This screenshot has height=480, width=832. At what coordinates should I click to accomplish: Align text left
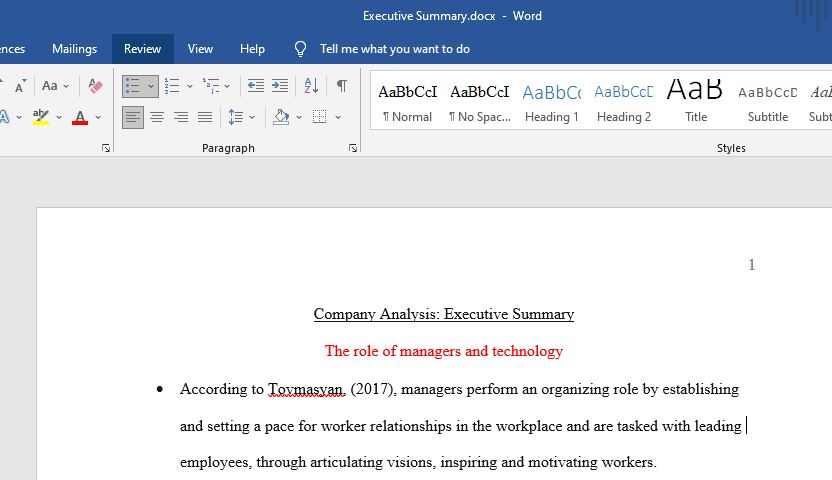(133, 117)
